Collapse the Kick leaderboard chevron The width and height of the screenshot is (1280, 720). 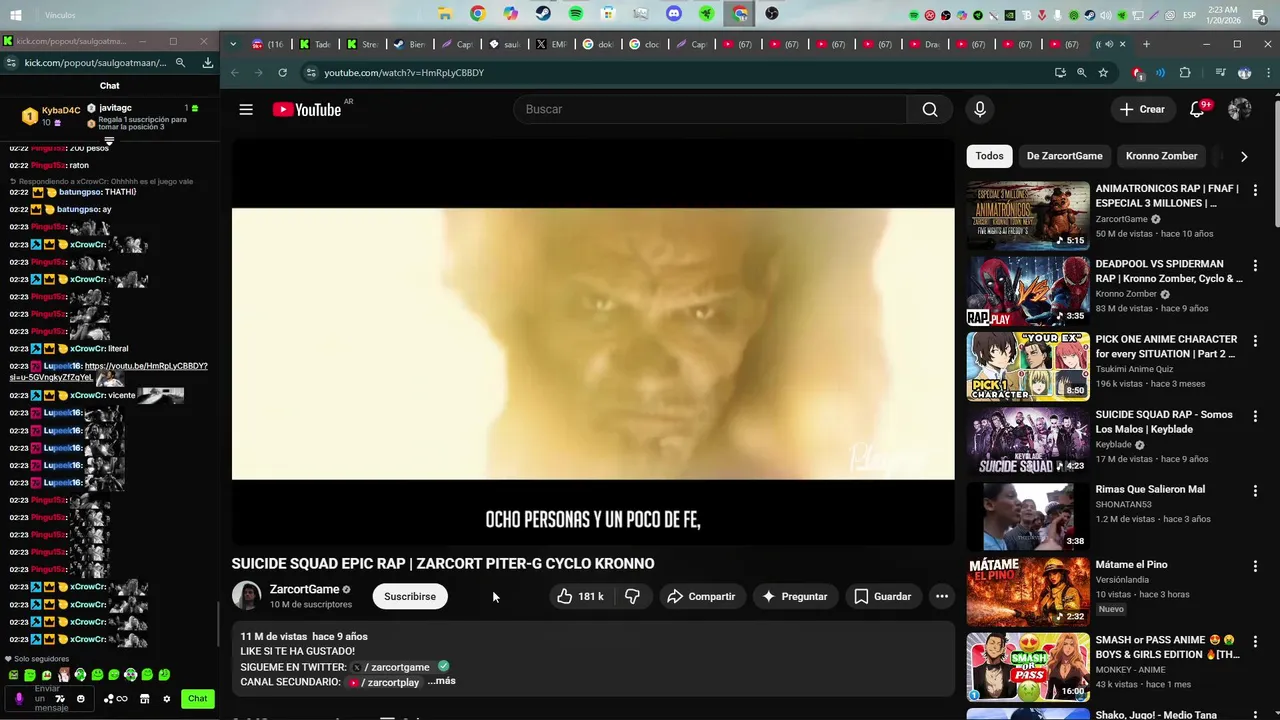click(109, 141)
